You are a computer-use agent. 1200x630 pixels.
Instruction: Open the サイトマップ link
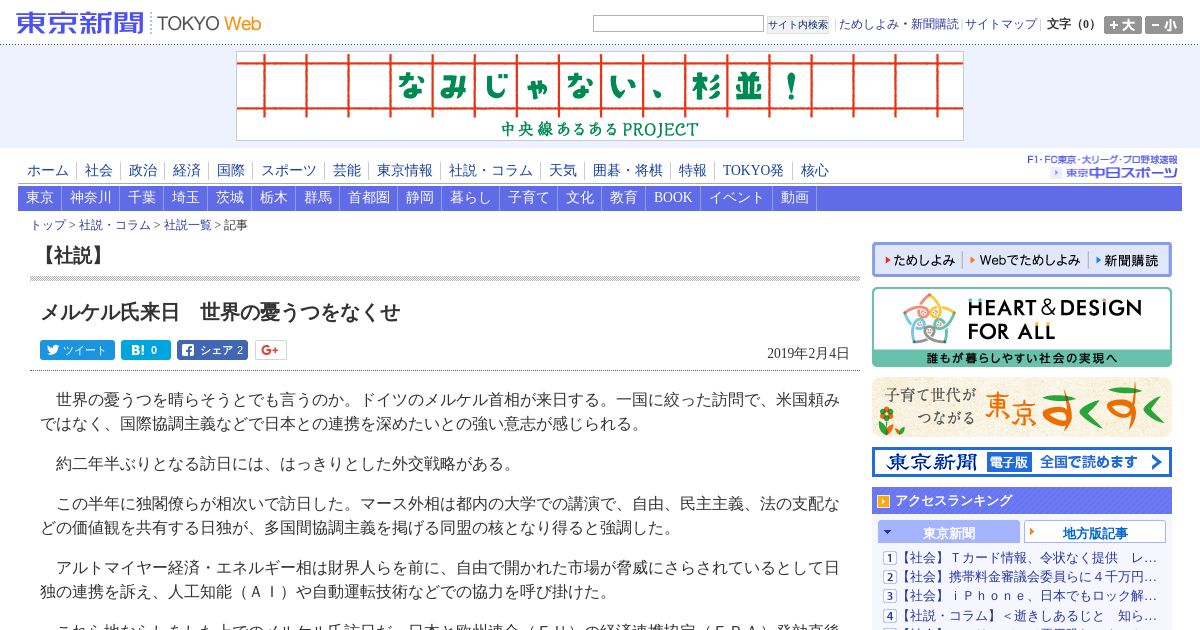pyautogui.click(x=1000, y=24)
